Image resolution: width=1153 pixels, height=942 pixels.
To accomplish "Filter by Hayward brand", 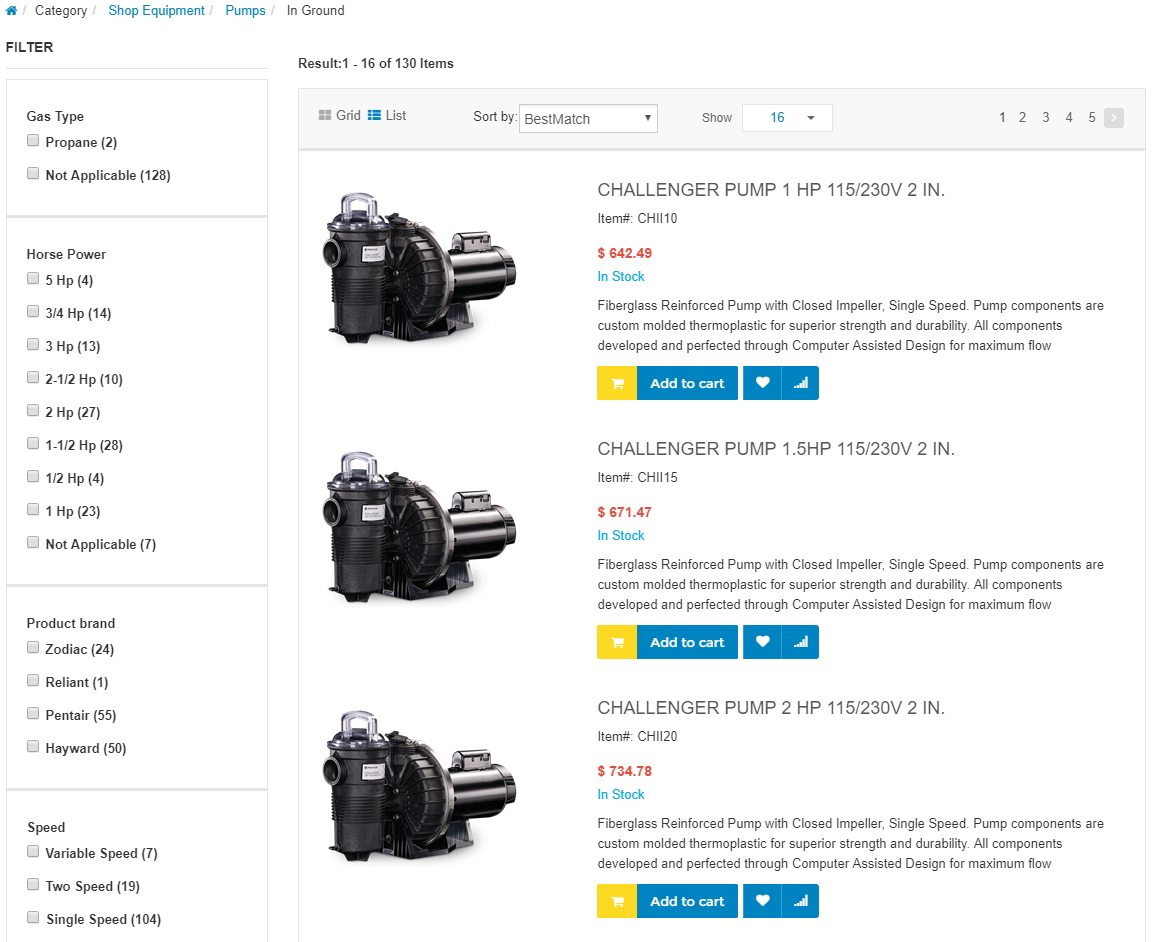I will tap(33, 747).
